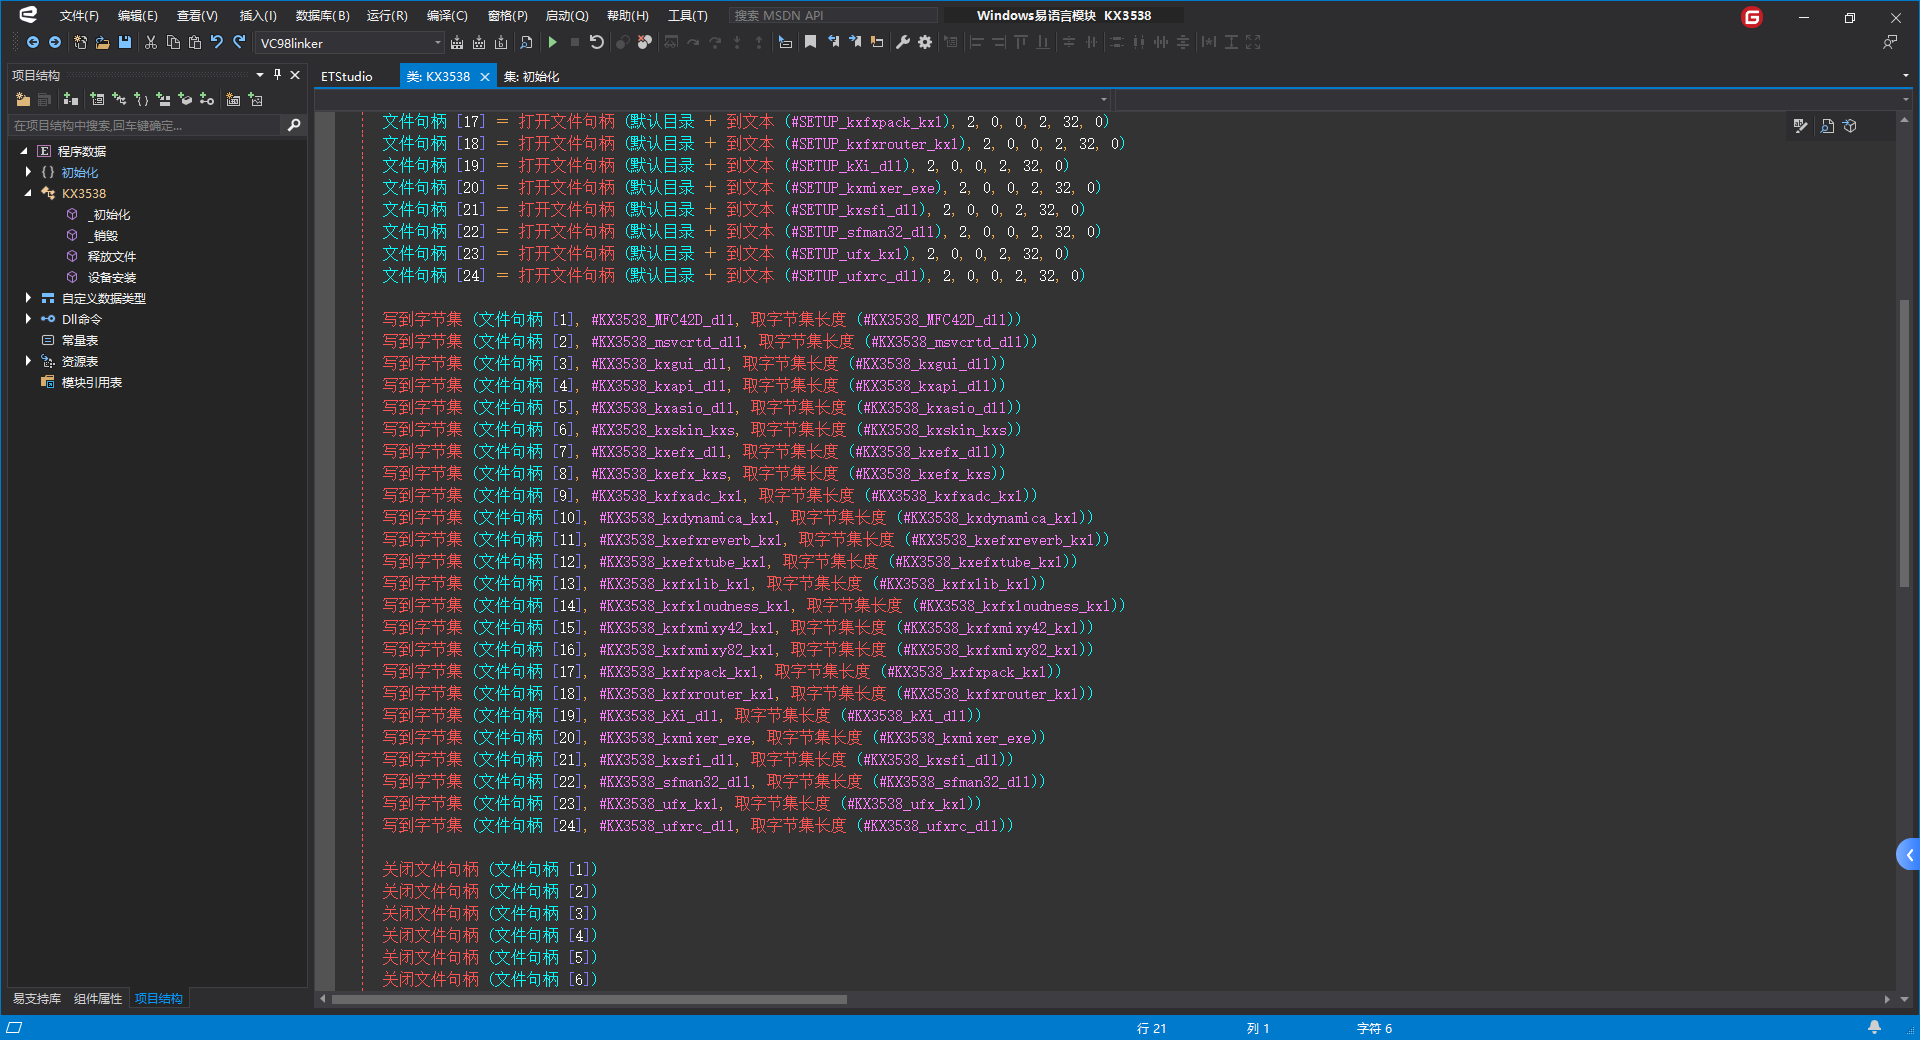1920x1040 pixels.
Task: Open the 数据库(B) menu
Action: pyautogui.click(x=323, y=16)
